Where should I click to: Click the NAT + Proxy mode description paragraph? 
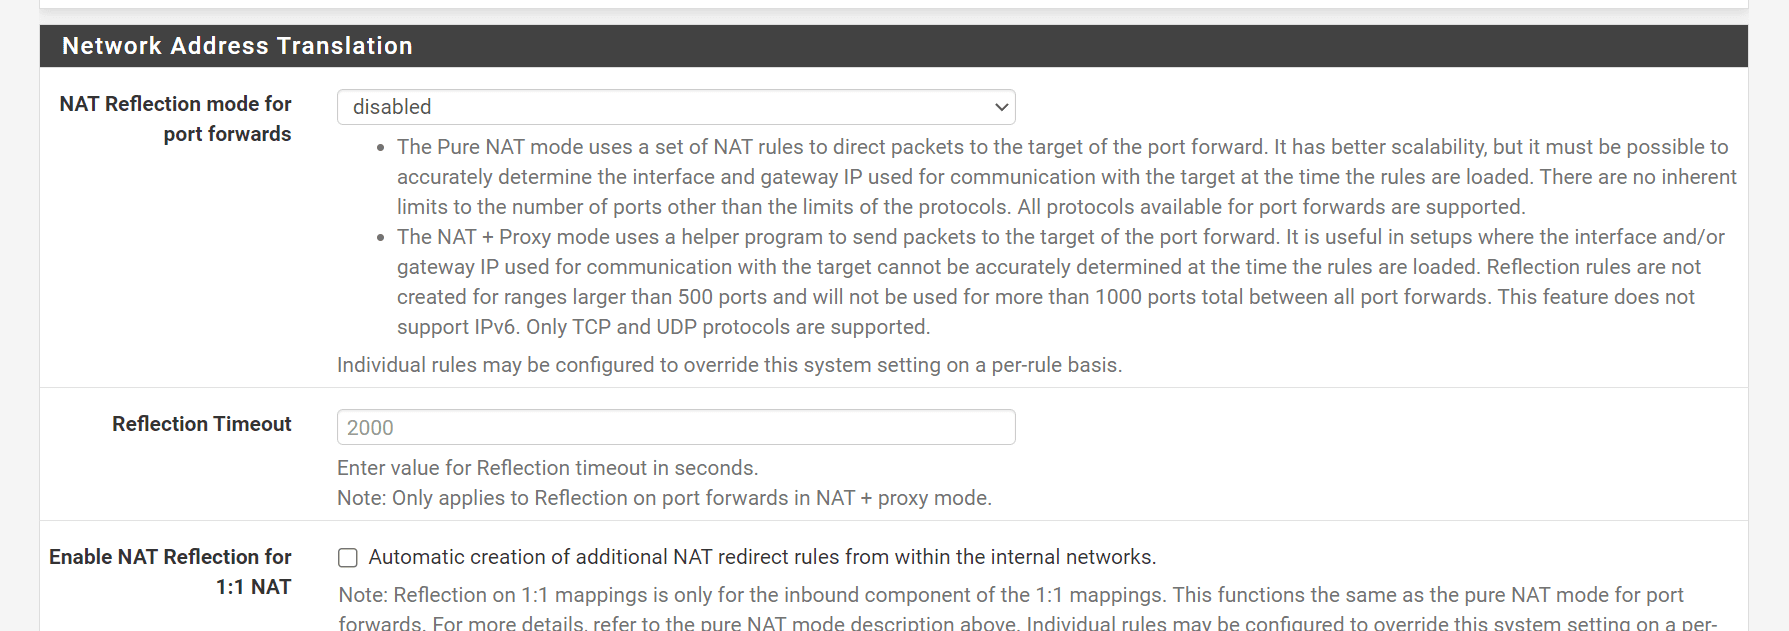(1061, 282)
